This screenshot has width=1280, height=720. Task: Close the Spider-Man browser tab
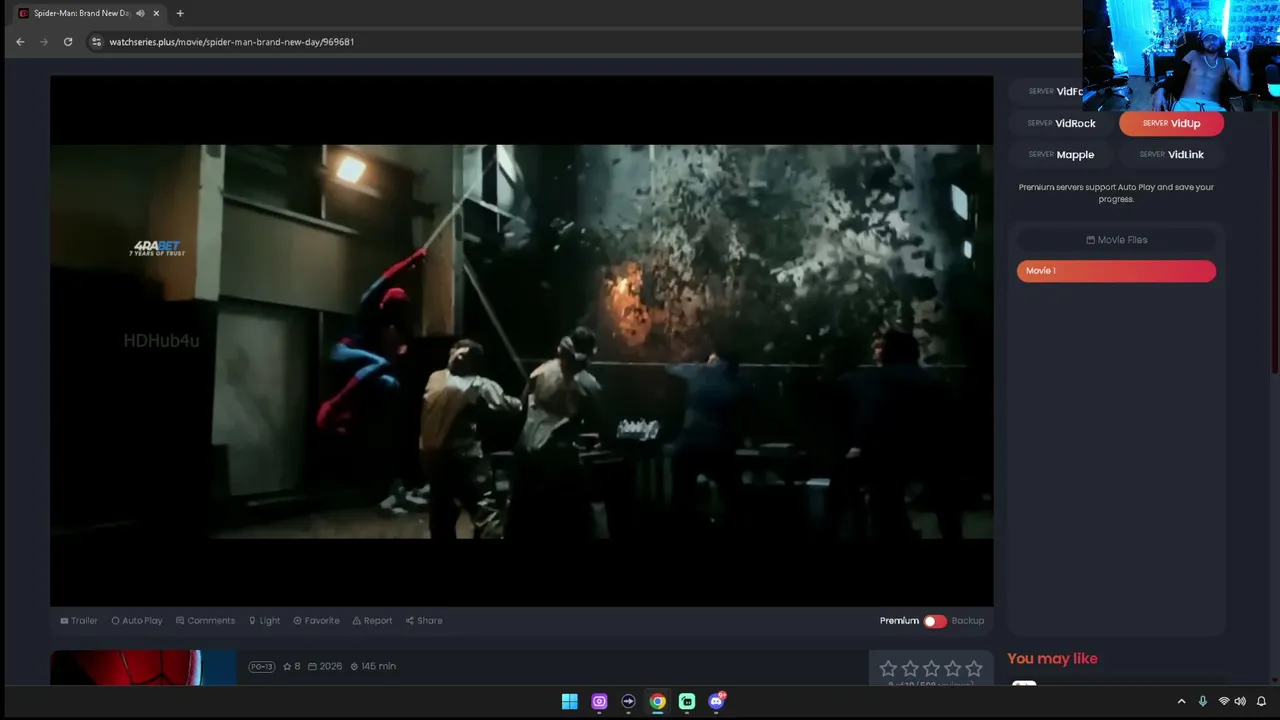[156, 13]
